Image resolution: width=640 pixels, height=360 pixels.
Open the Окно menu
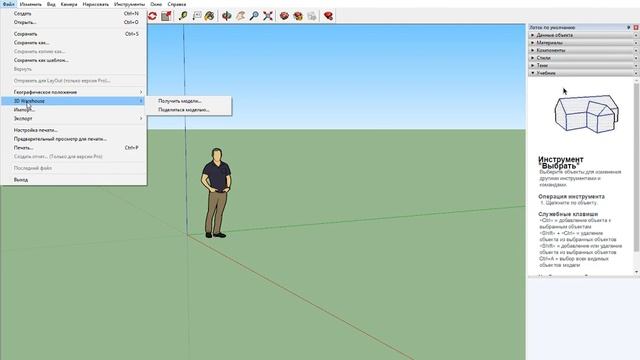(156, 4)
